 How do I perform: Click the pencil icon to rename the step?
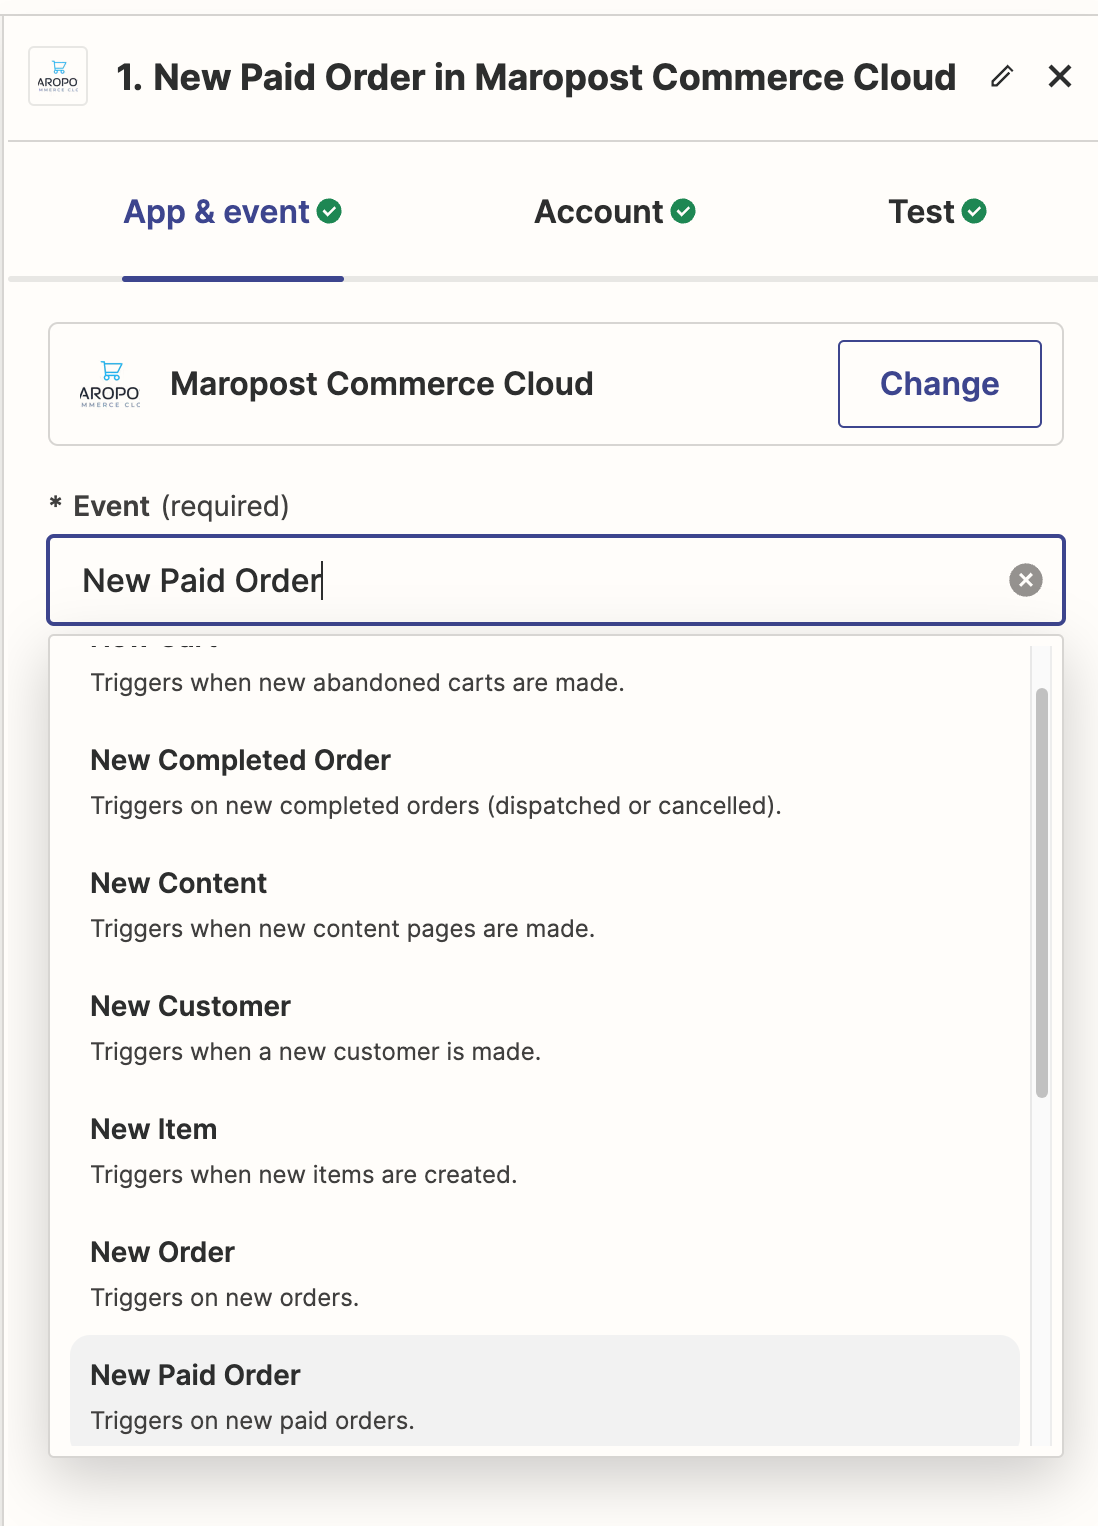point(1002,76)
